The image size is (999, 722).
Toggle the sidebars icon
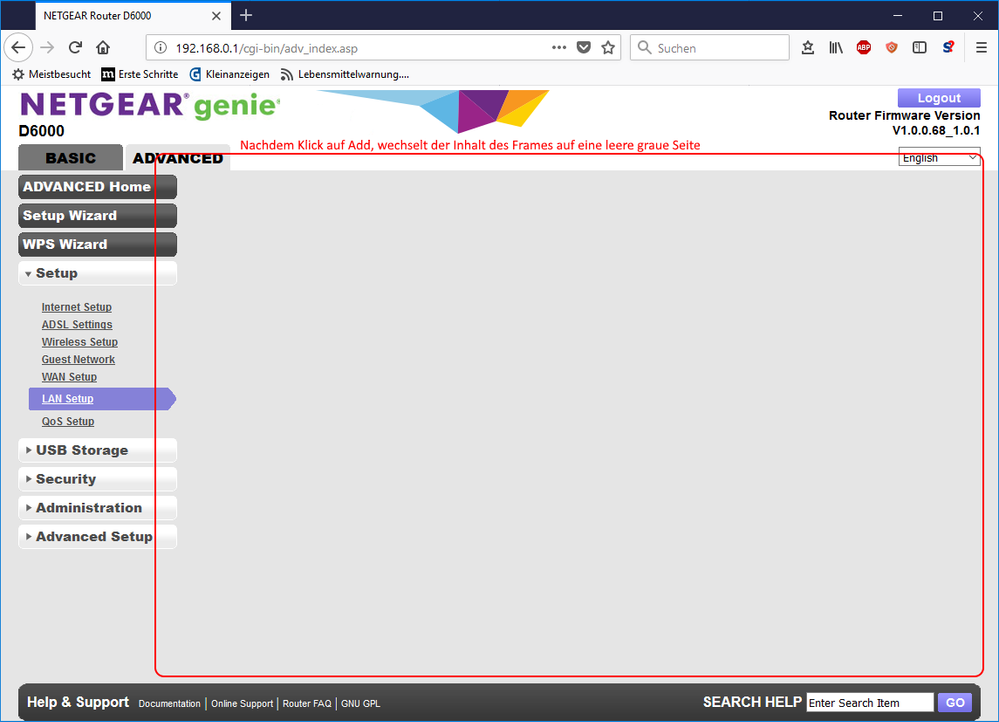(x=919, y=47)
